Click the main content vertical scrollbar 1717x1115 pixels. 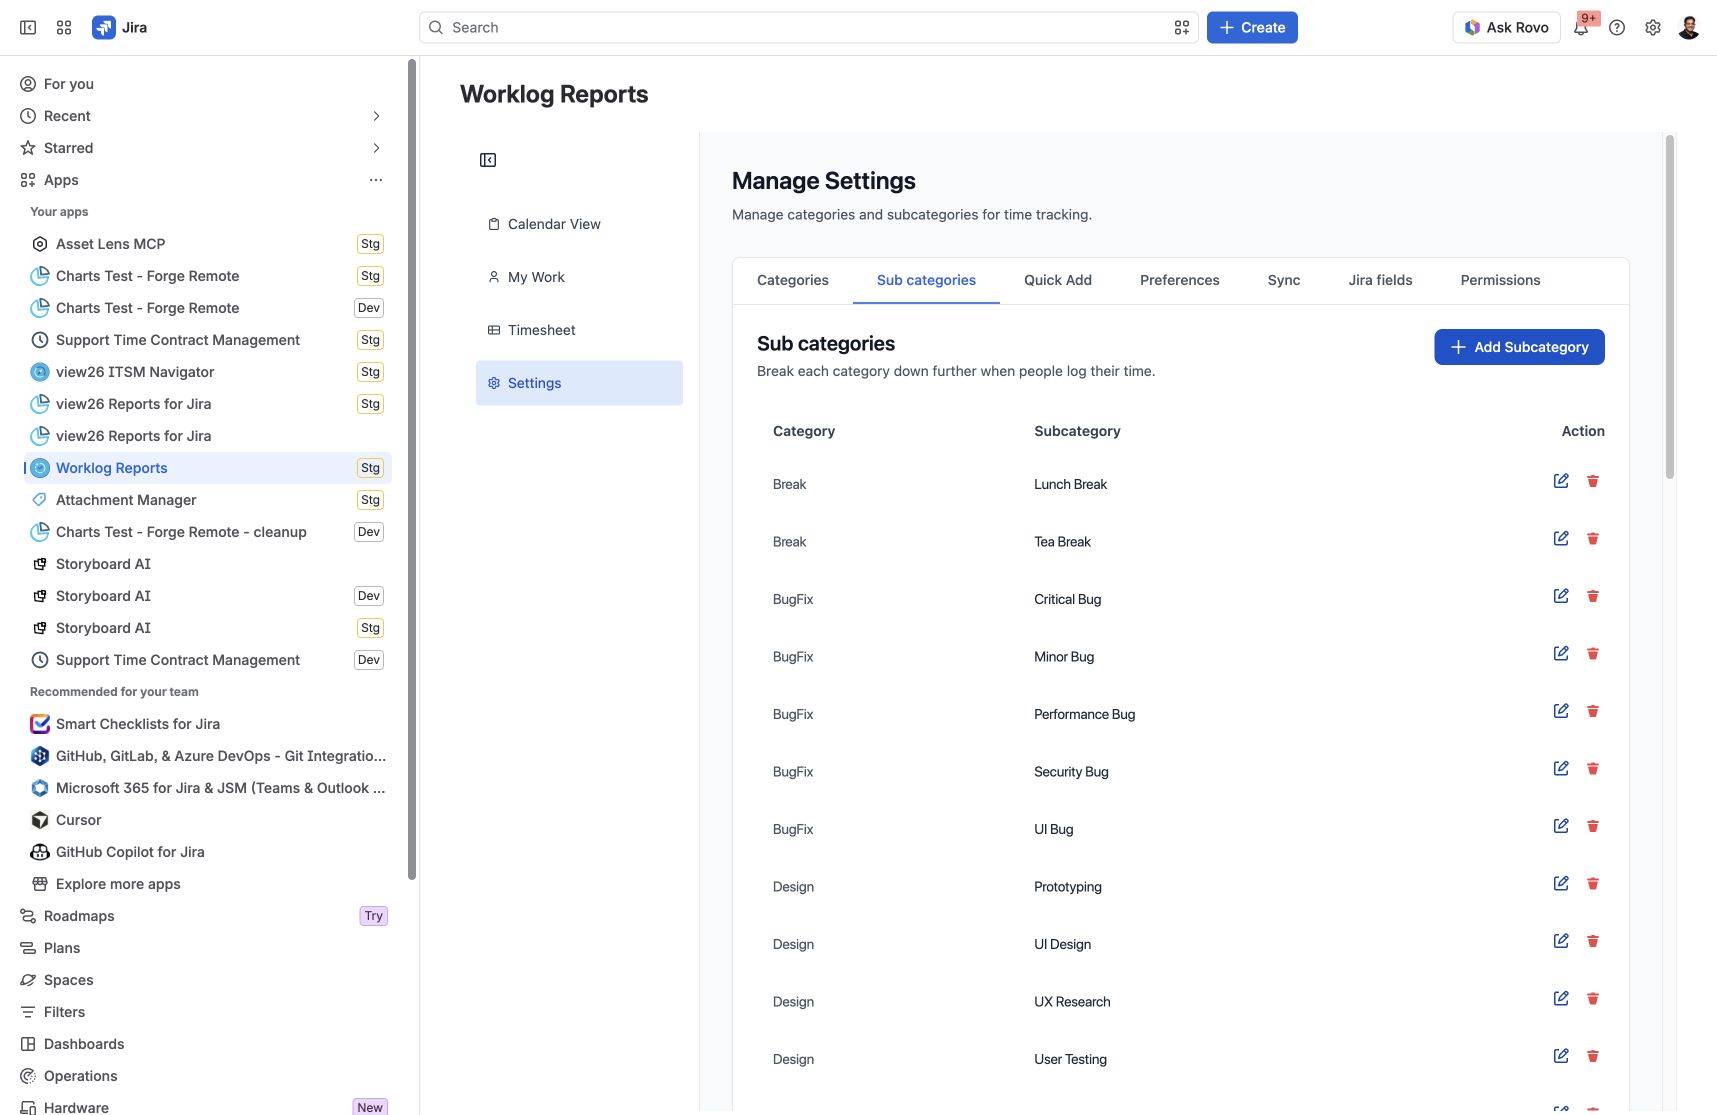tap(1670, 308)
